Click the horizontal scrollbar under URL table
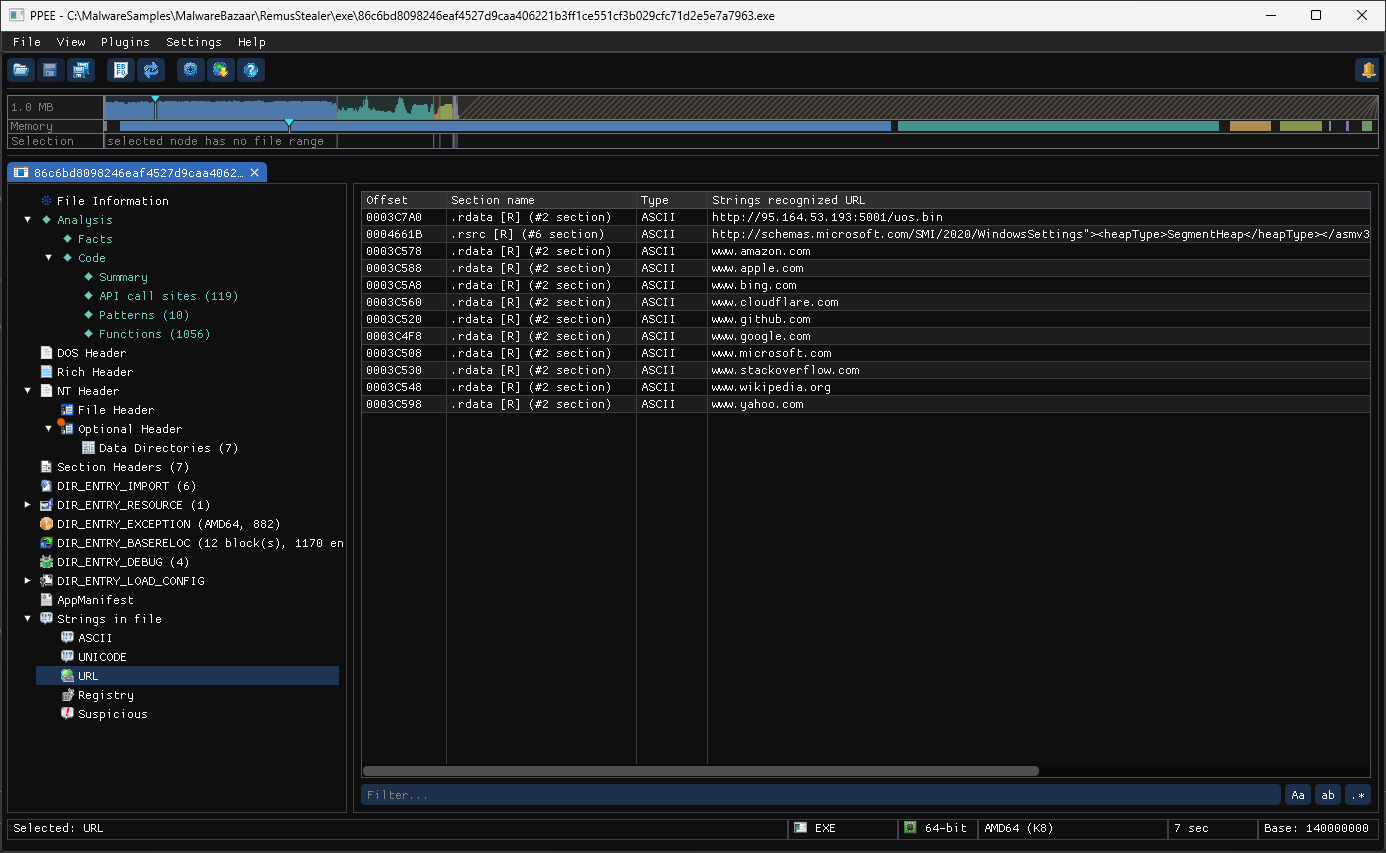Viewport: 1386px width, 853px height. (x=701, y=771)
